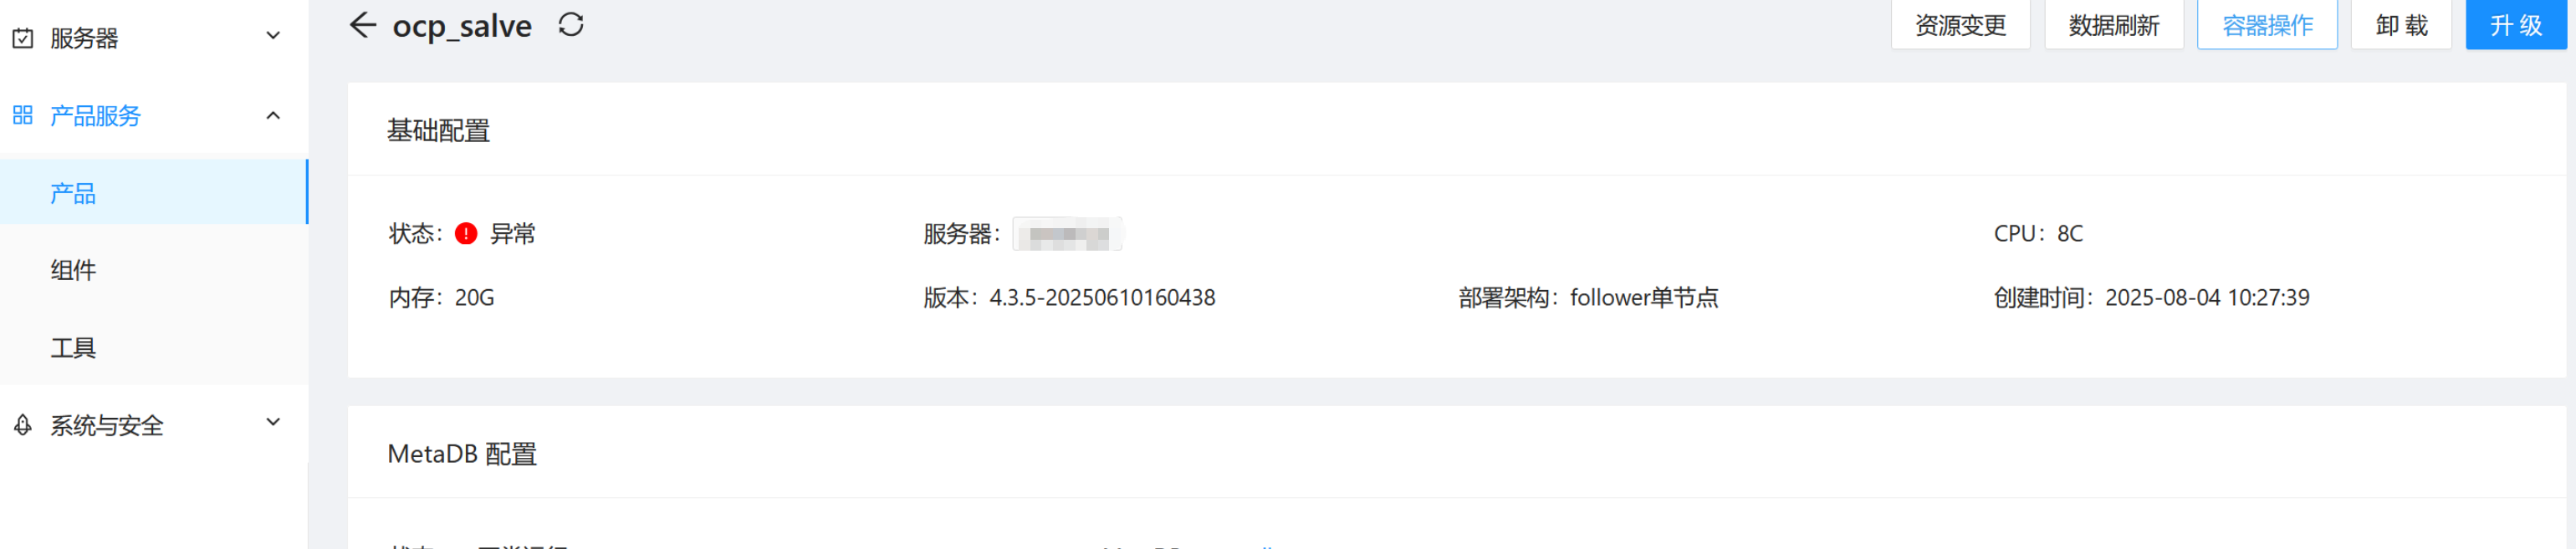Click the MetaDB 配置 section header
This screenshot has height=549, width=2576.
tap(462, 454)
